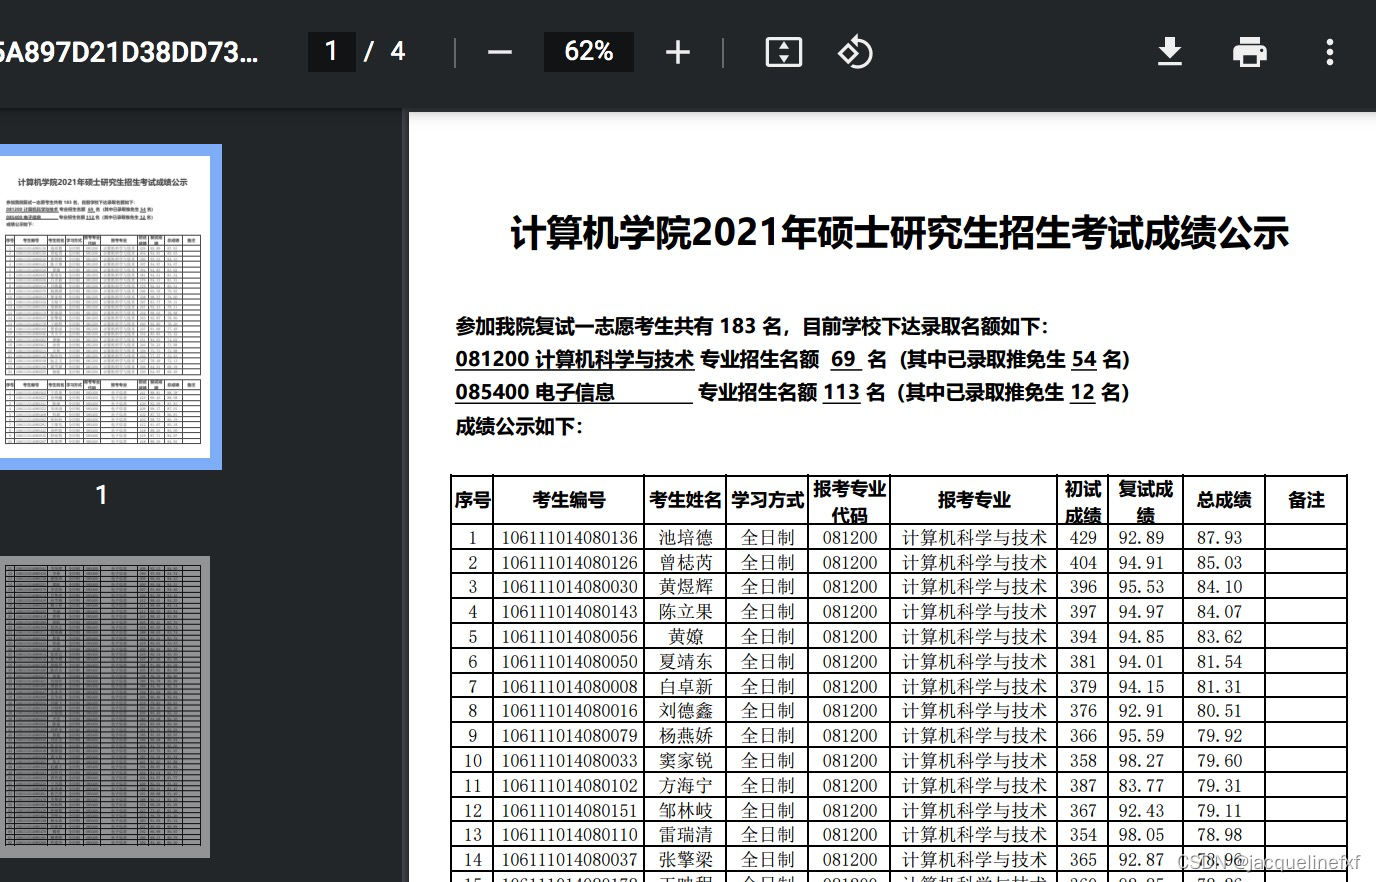Click candidate number 106111014080016
This screenshot has width=1376, height=882.
[569, 711]
